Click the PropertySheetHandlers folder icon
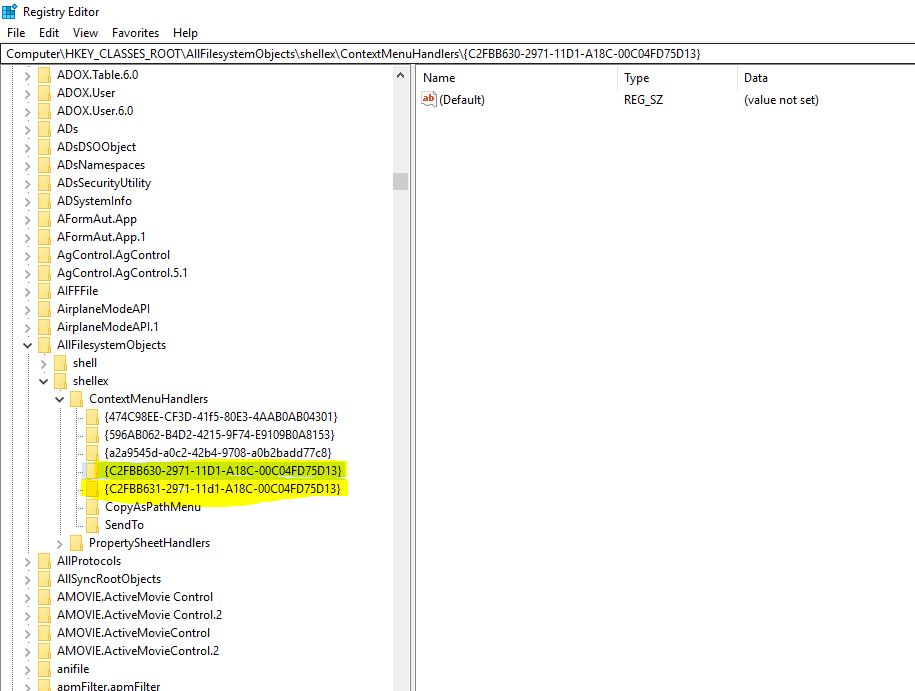 point(76,543)
